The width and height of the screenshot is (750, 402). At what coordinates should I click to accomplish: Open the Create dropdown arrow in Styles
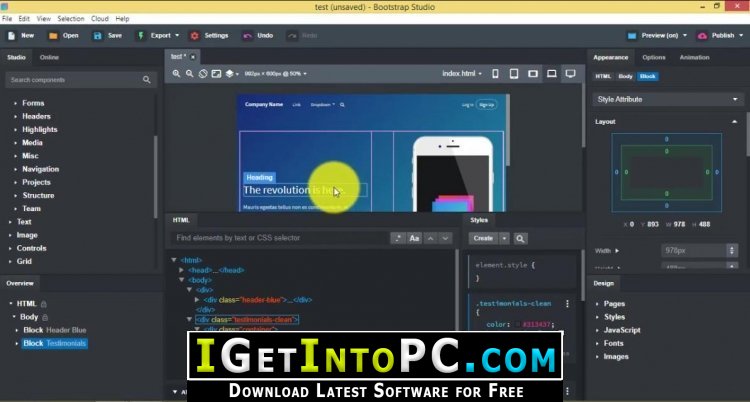click(504, 238)
